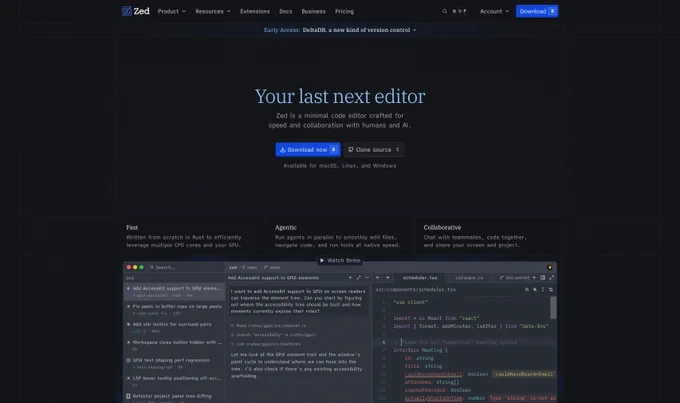The width and height of the screenshot is (680, 403).
Task: Click the Clone source button
Action: point(374,150)
